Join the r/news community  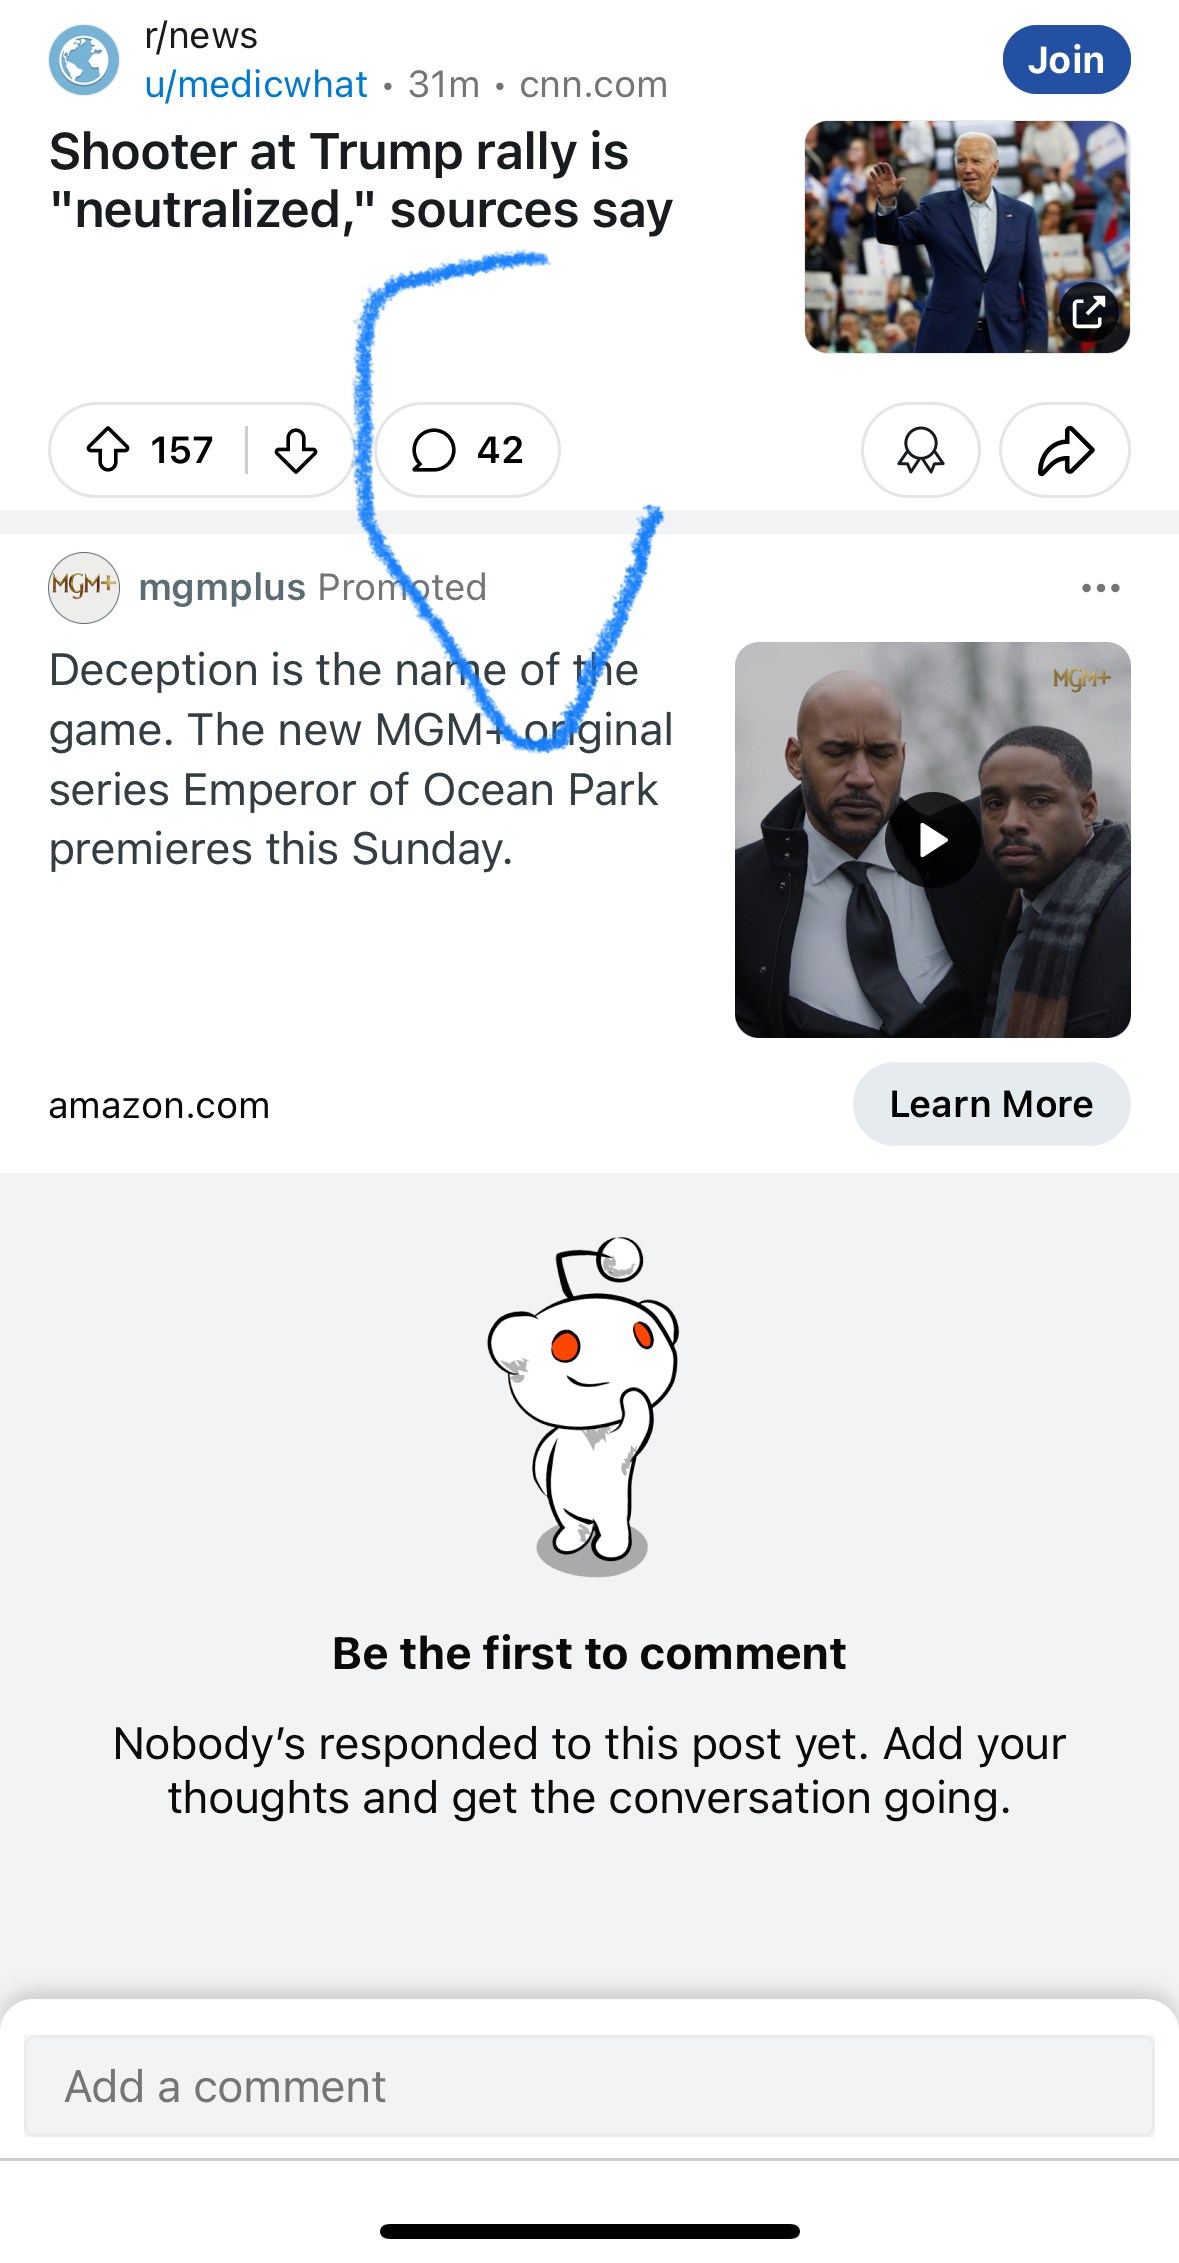[x=1066, y=60]
